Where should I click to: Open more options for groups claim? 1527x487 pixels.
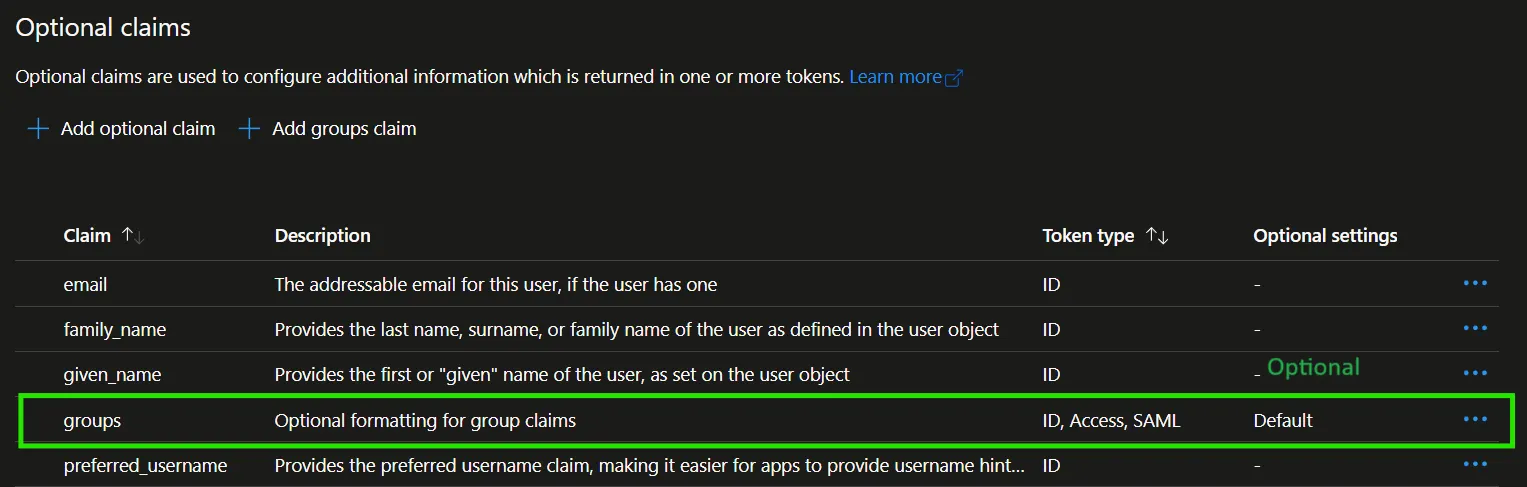[1475, 420]
